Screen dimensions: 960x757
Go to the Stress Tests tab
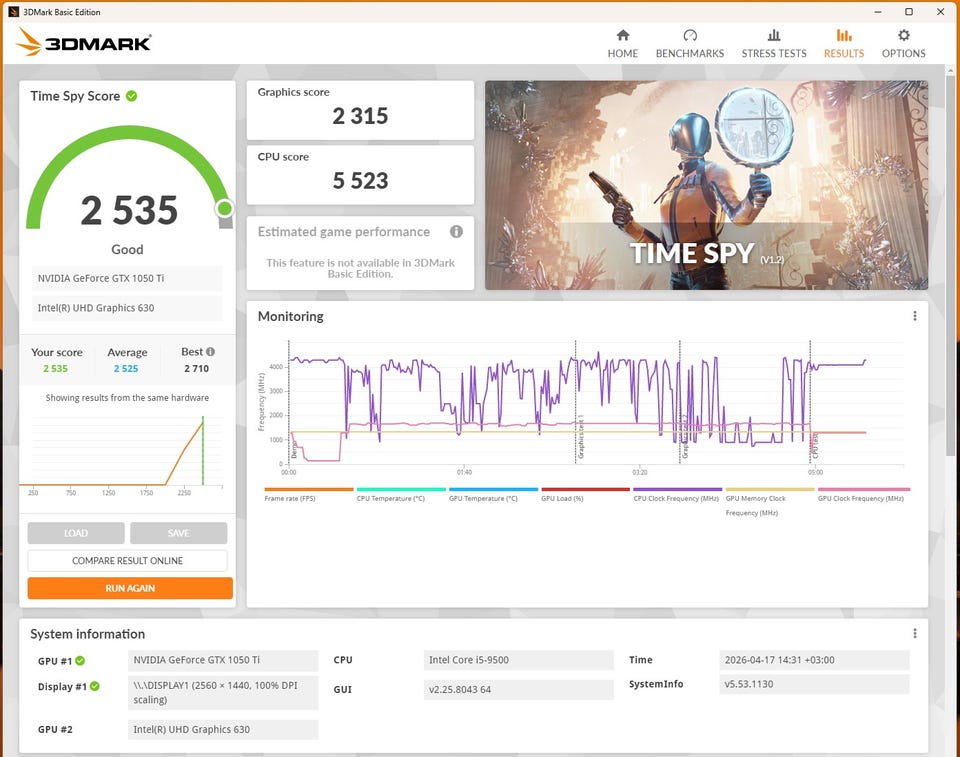coord(774,43)
